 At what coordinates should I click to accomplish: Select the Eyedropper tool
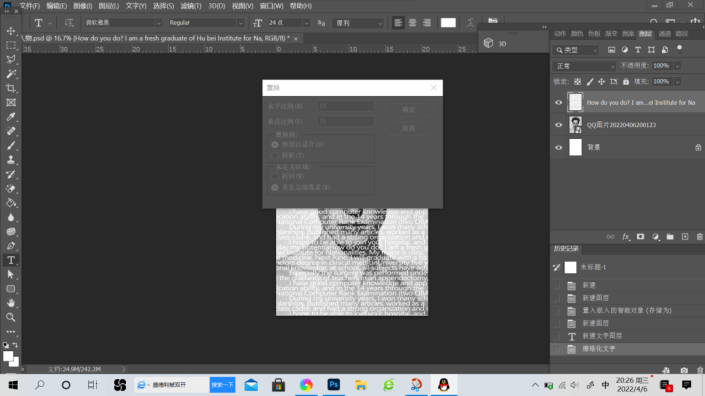click(x=11, y=117)
